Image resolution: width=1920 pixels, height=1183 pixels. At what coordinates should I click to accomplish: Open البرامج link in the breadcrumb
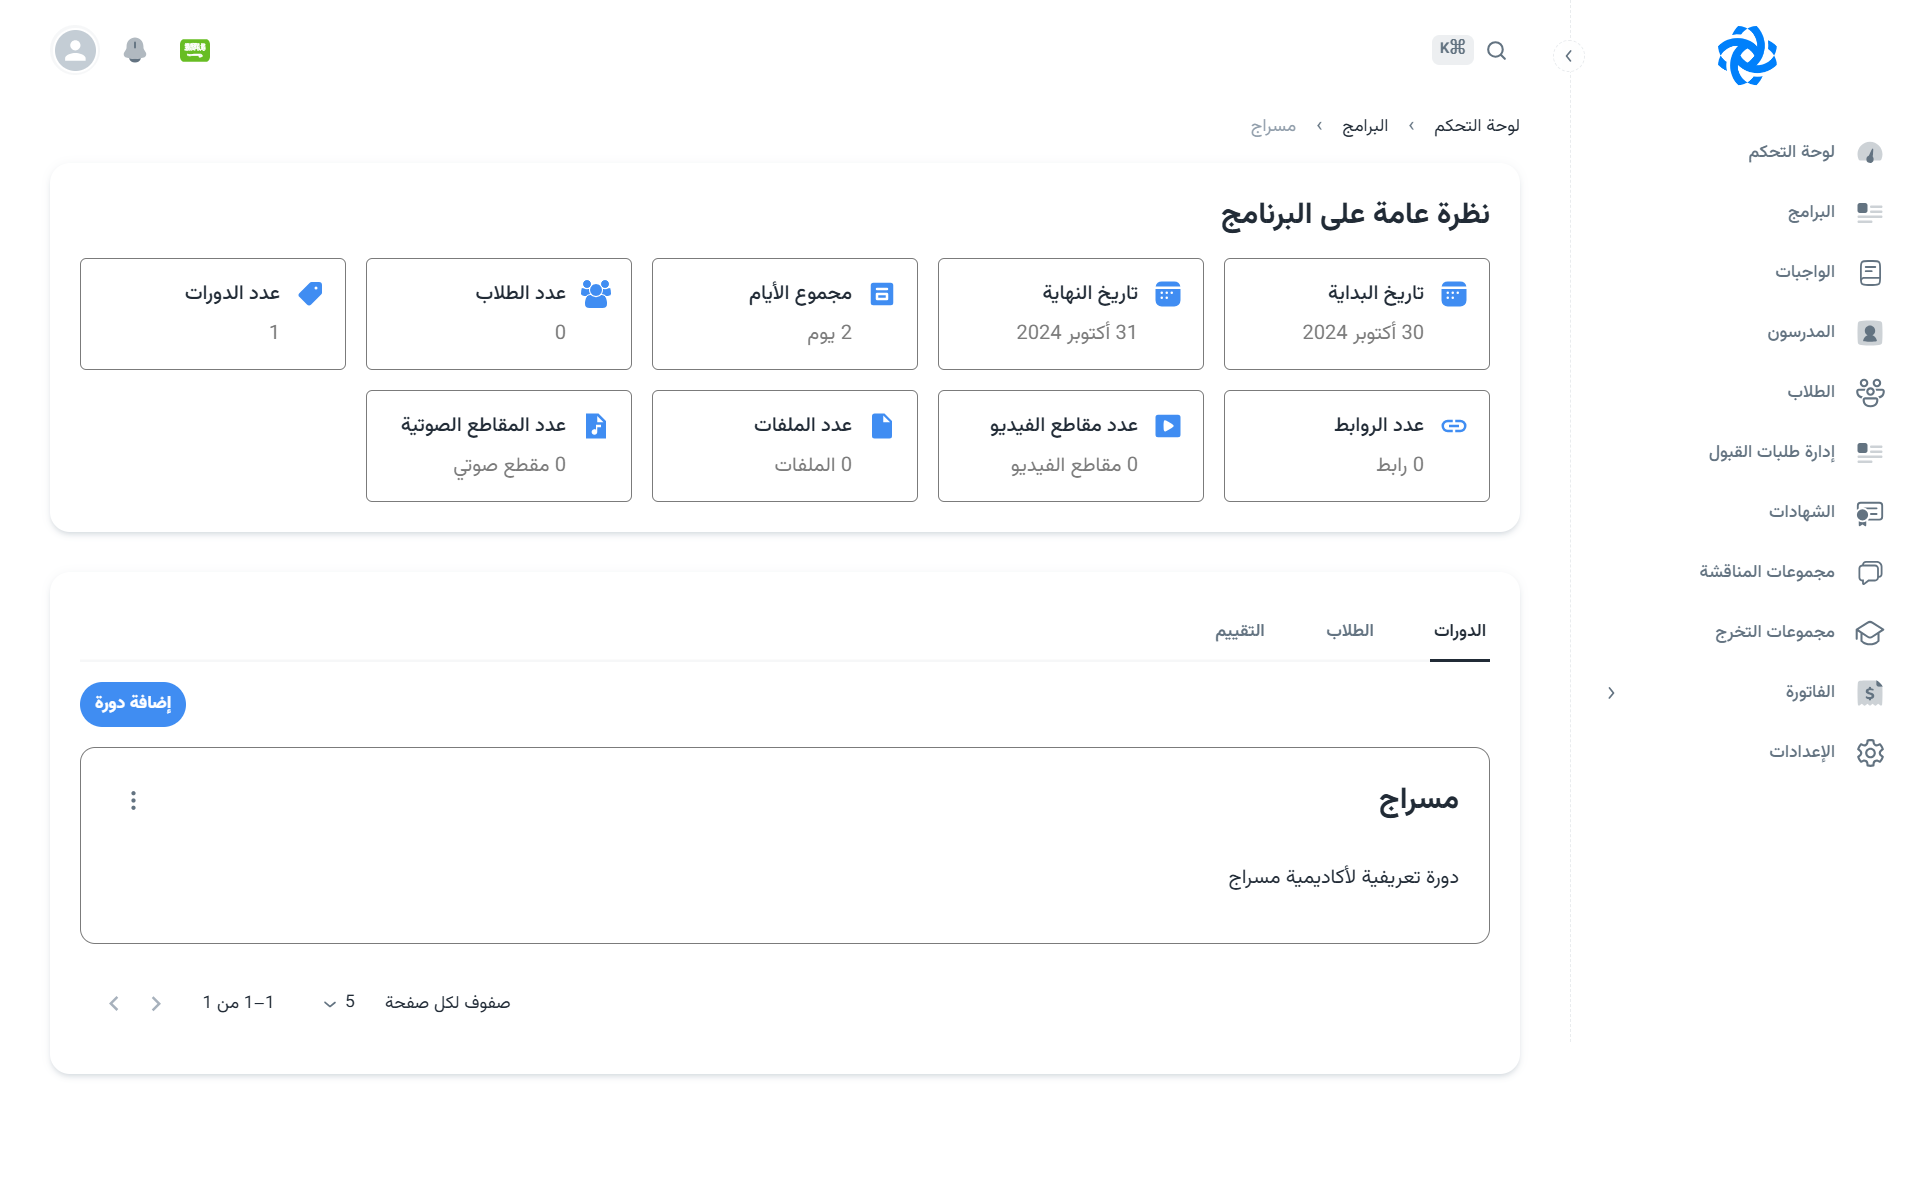[1365, 126]
